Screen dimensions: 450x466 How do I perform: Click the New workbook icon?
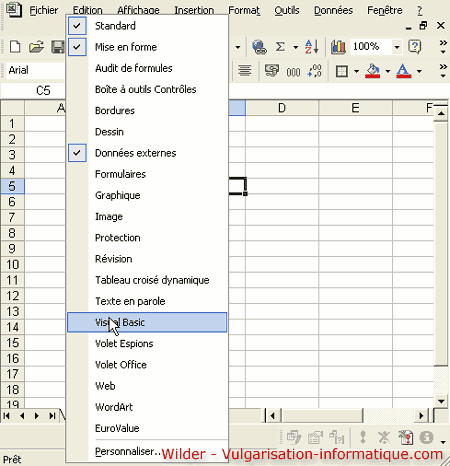15,47
